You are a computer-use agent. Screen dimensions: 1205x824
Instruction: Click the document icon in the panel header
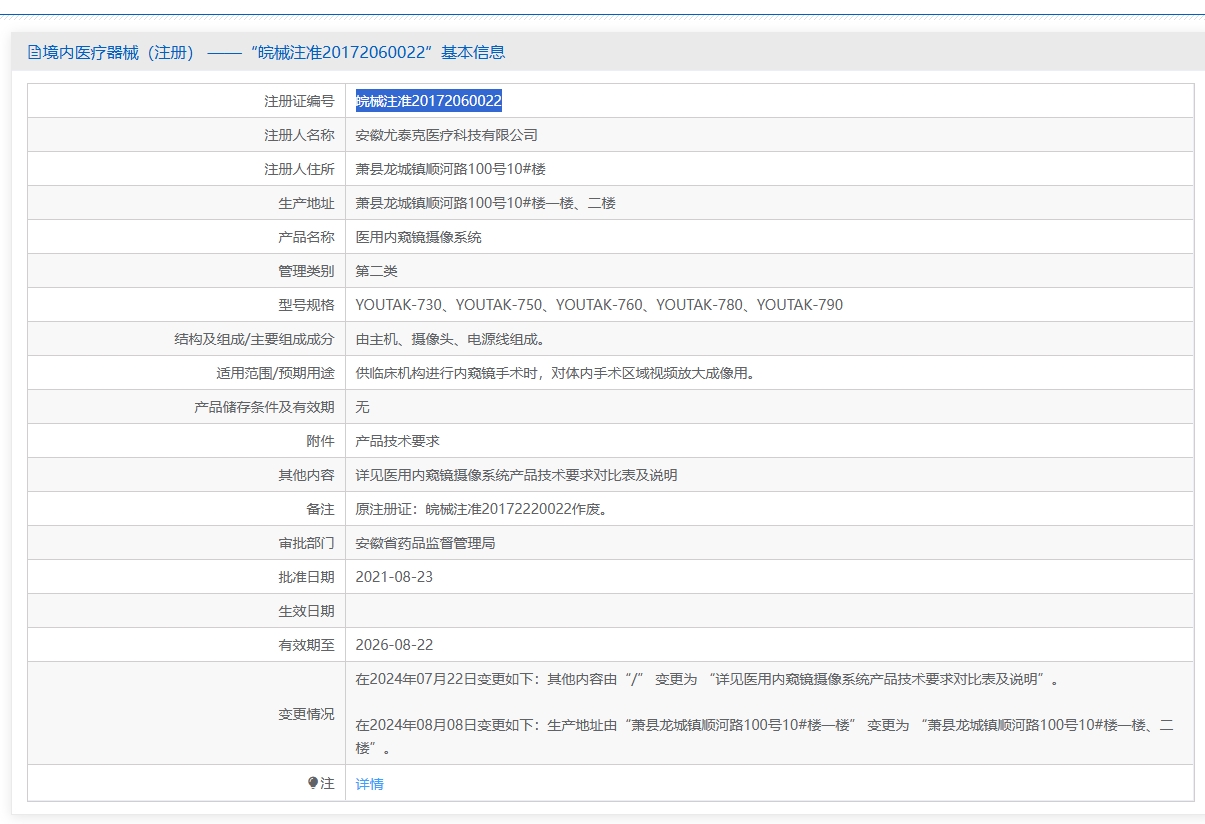pyautogui.click(x=34, y=52)
